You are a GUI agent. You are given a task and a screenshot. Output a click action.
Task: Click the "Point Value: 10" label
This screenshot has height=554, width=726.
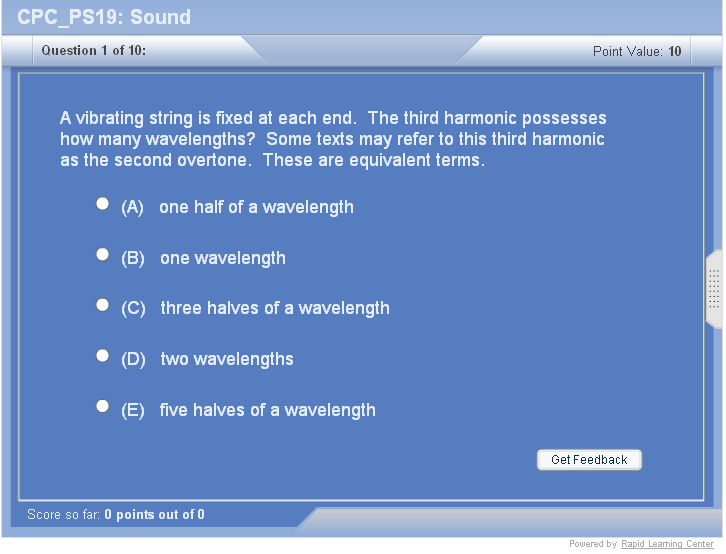click(637, 51)
